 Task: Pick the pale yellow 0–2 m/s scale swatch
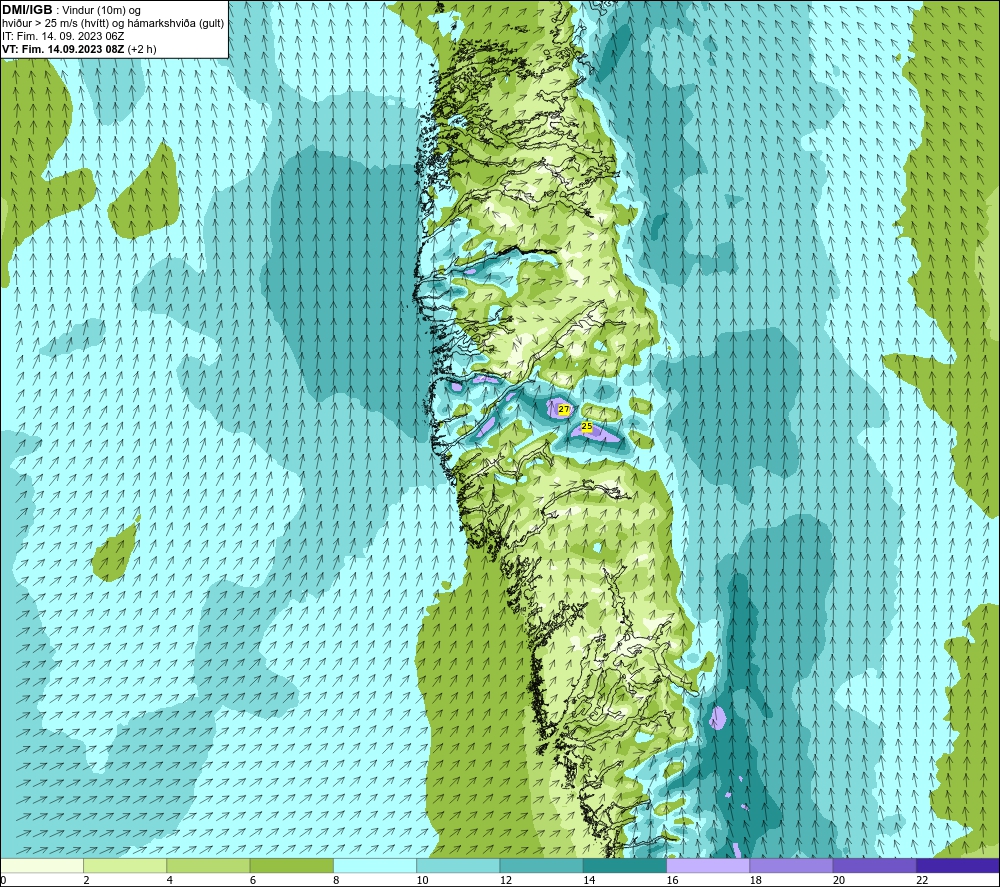(x=41, y=866)
